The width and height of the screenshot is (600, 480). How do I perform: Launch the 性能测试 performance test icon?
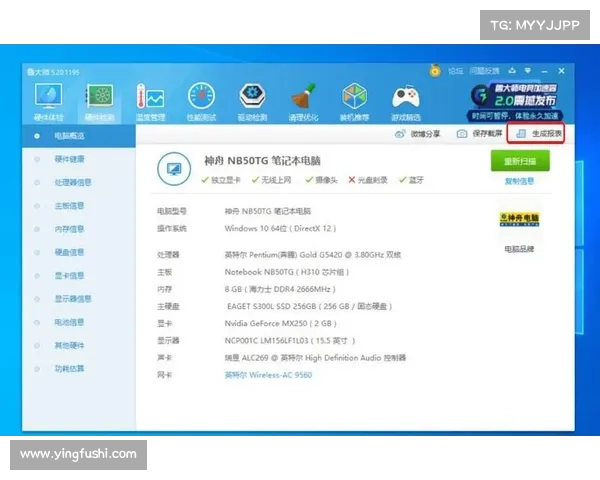[x=201, y=102]
